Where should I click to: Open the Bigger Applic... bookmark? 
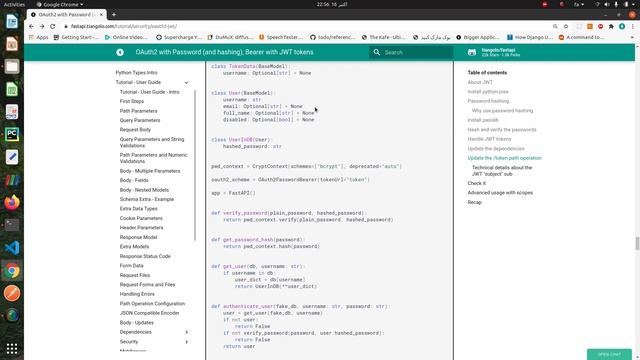(x=478, y=37)
